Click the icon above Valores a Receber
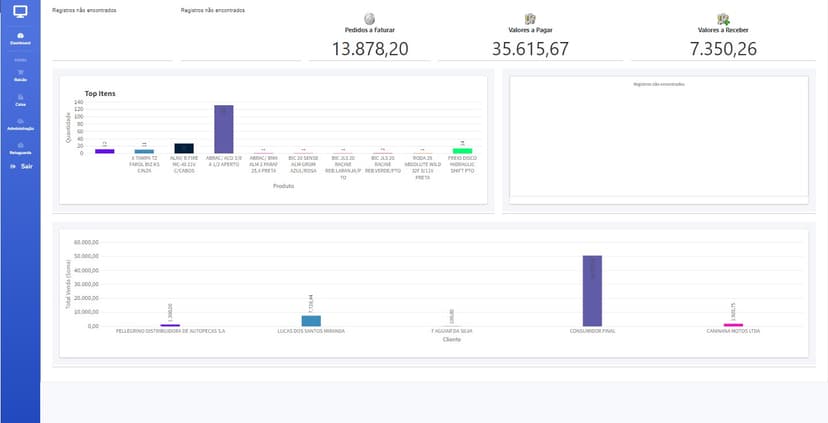Image resolution: width=828 pixels, height=423 pixels. pos(723,19)
